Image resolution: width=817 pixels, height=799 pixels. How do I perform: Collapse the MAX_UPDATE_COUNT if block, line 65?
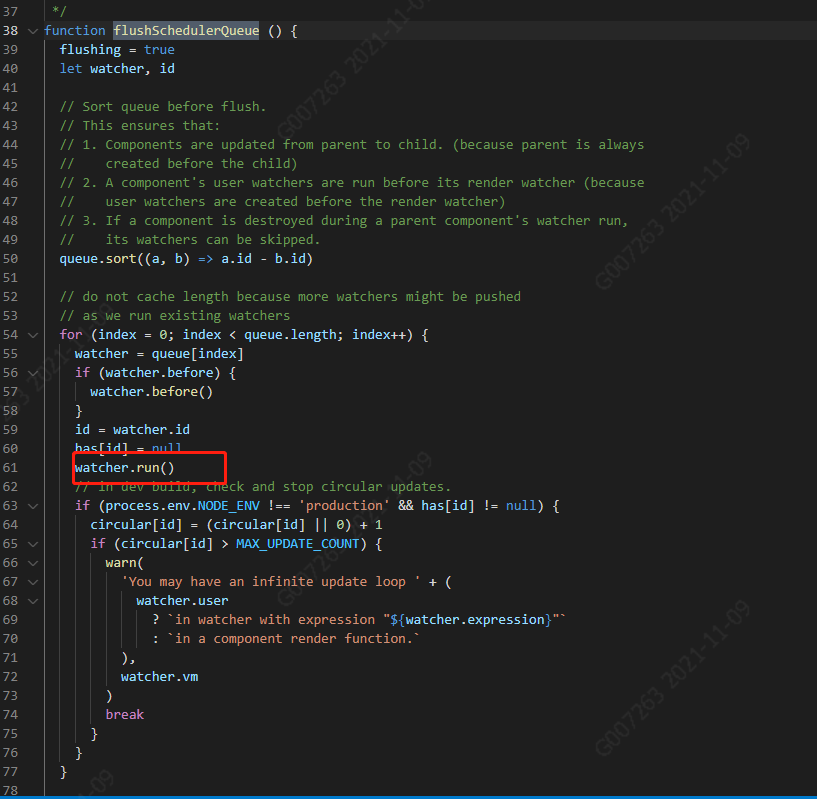coord(33,544)
